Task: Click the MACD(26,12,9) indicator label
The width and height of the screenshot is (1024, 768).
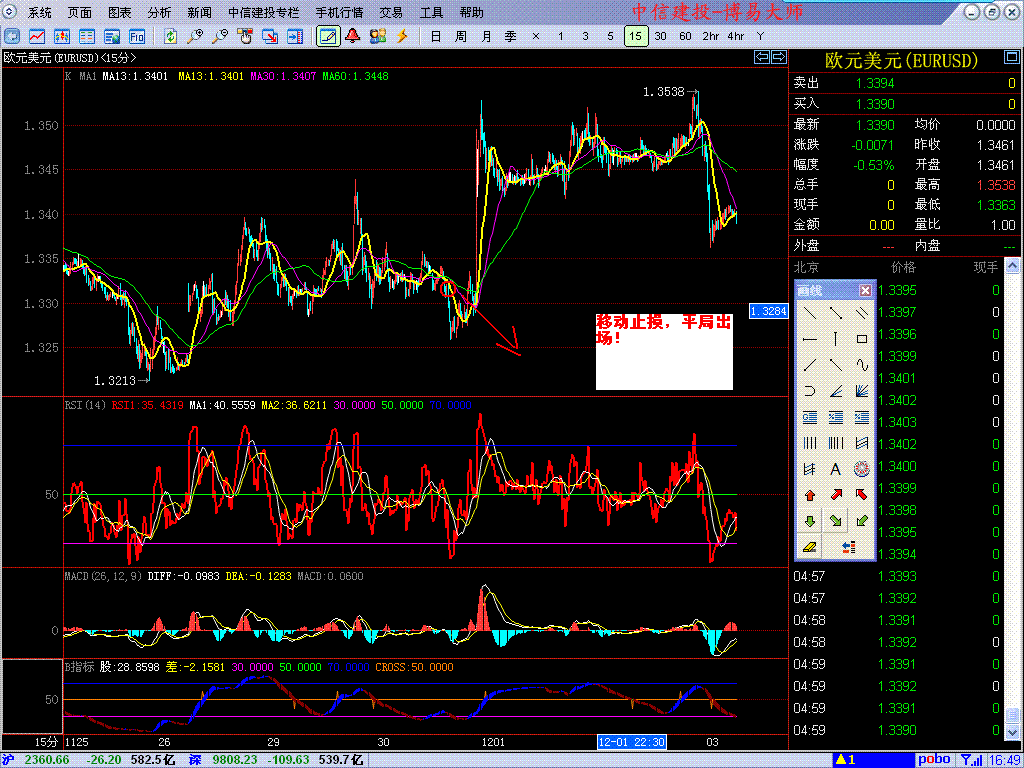Action: click(103, 577)
